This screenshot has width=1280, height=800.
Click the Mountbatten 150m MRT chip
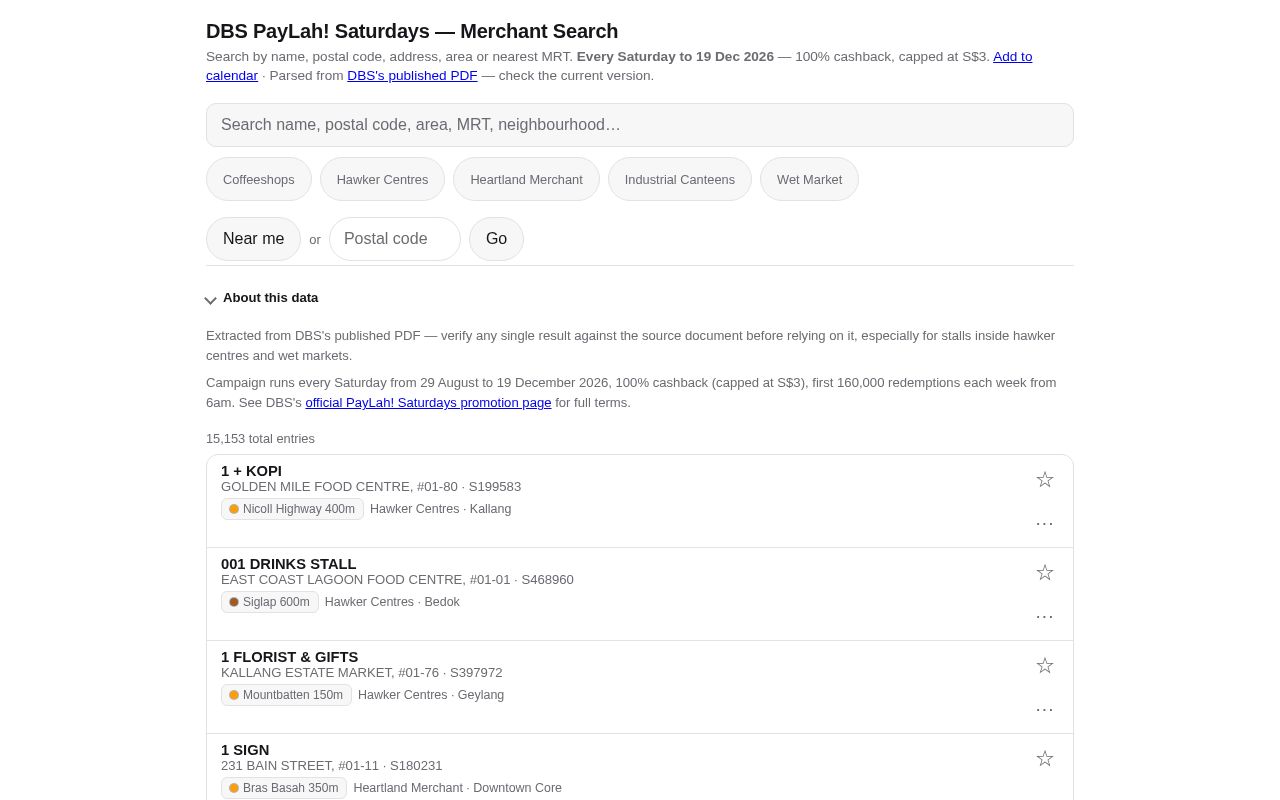[x=286, y=695]
